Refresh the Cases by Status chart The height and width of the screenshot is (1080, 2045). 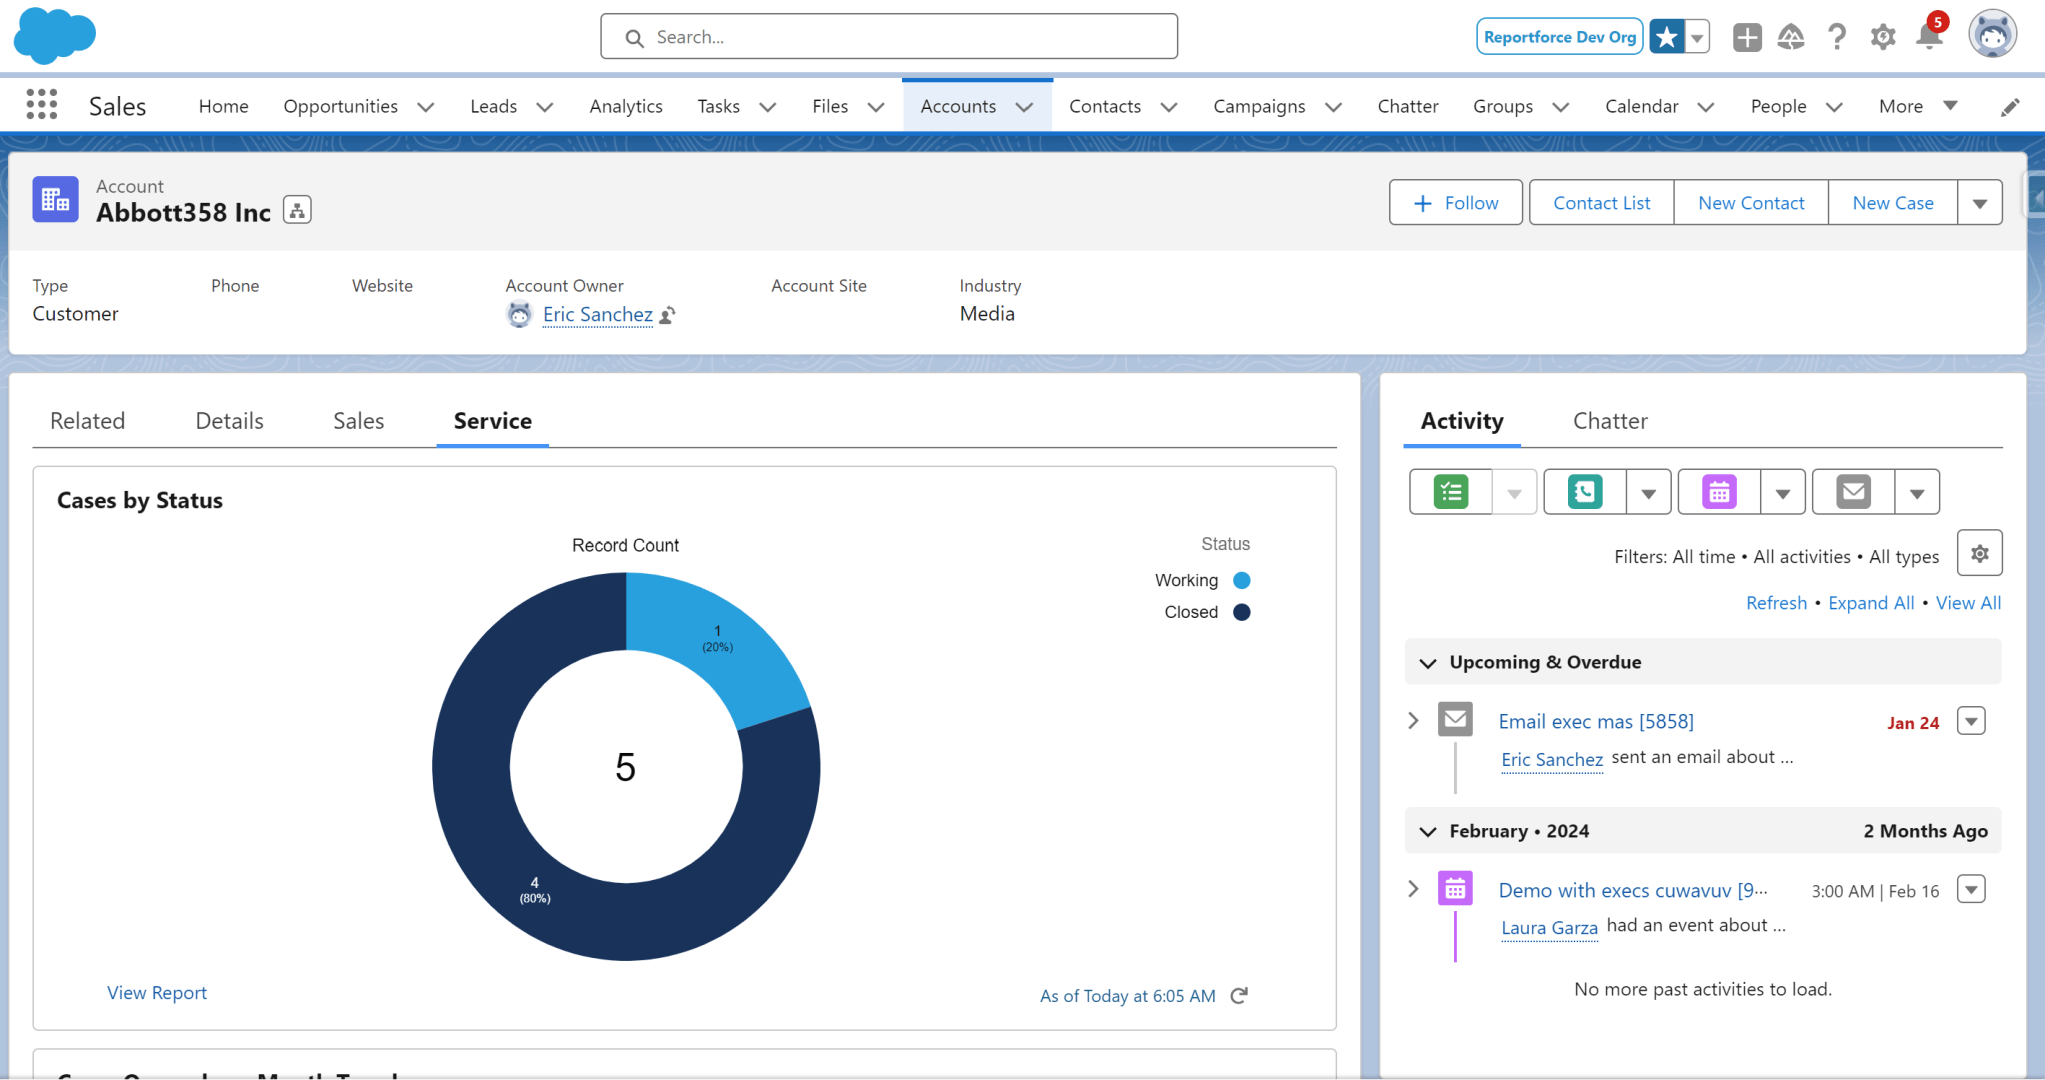pos(1238,995)
